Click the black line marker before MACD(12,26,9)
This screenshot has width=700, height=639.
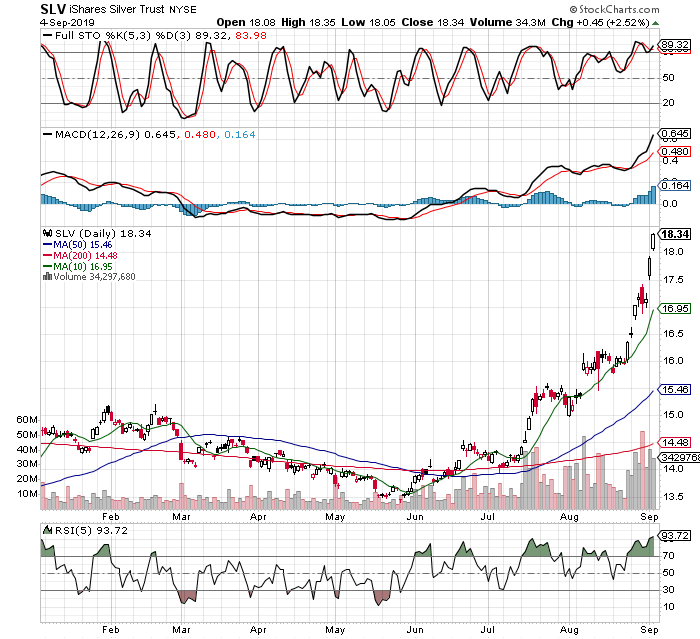click(x=47, y=134)
